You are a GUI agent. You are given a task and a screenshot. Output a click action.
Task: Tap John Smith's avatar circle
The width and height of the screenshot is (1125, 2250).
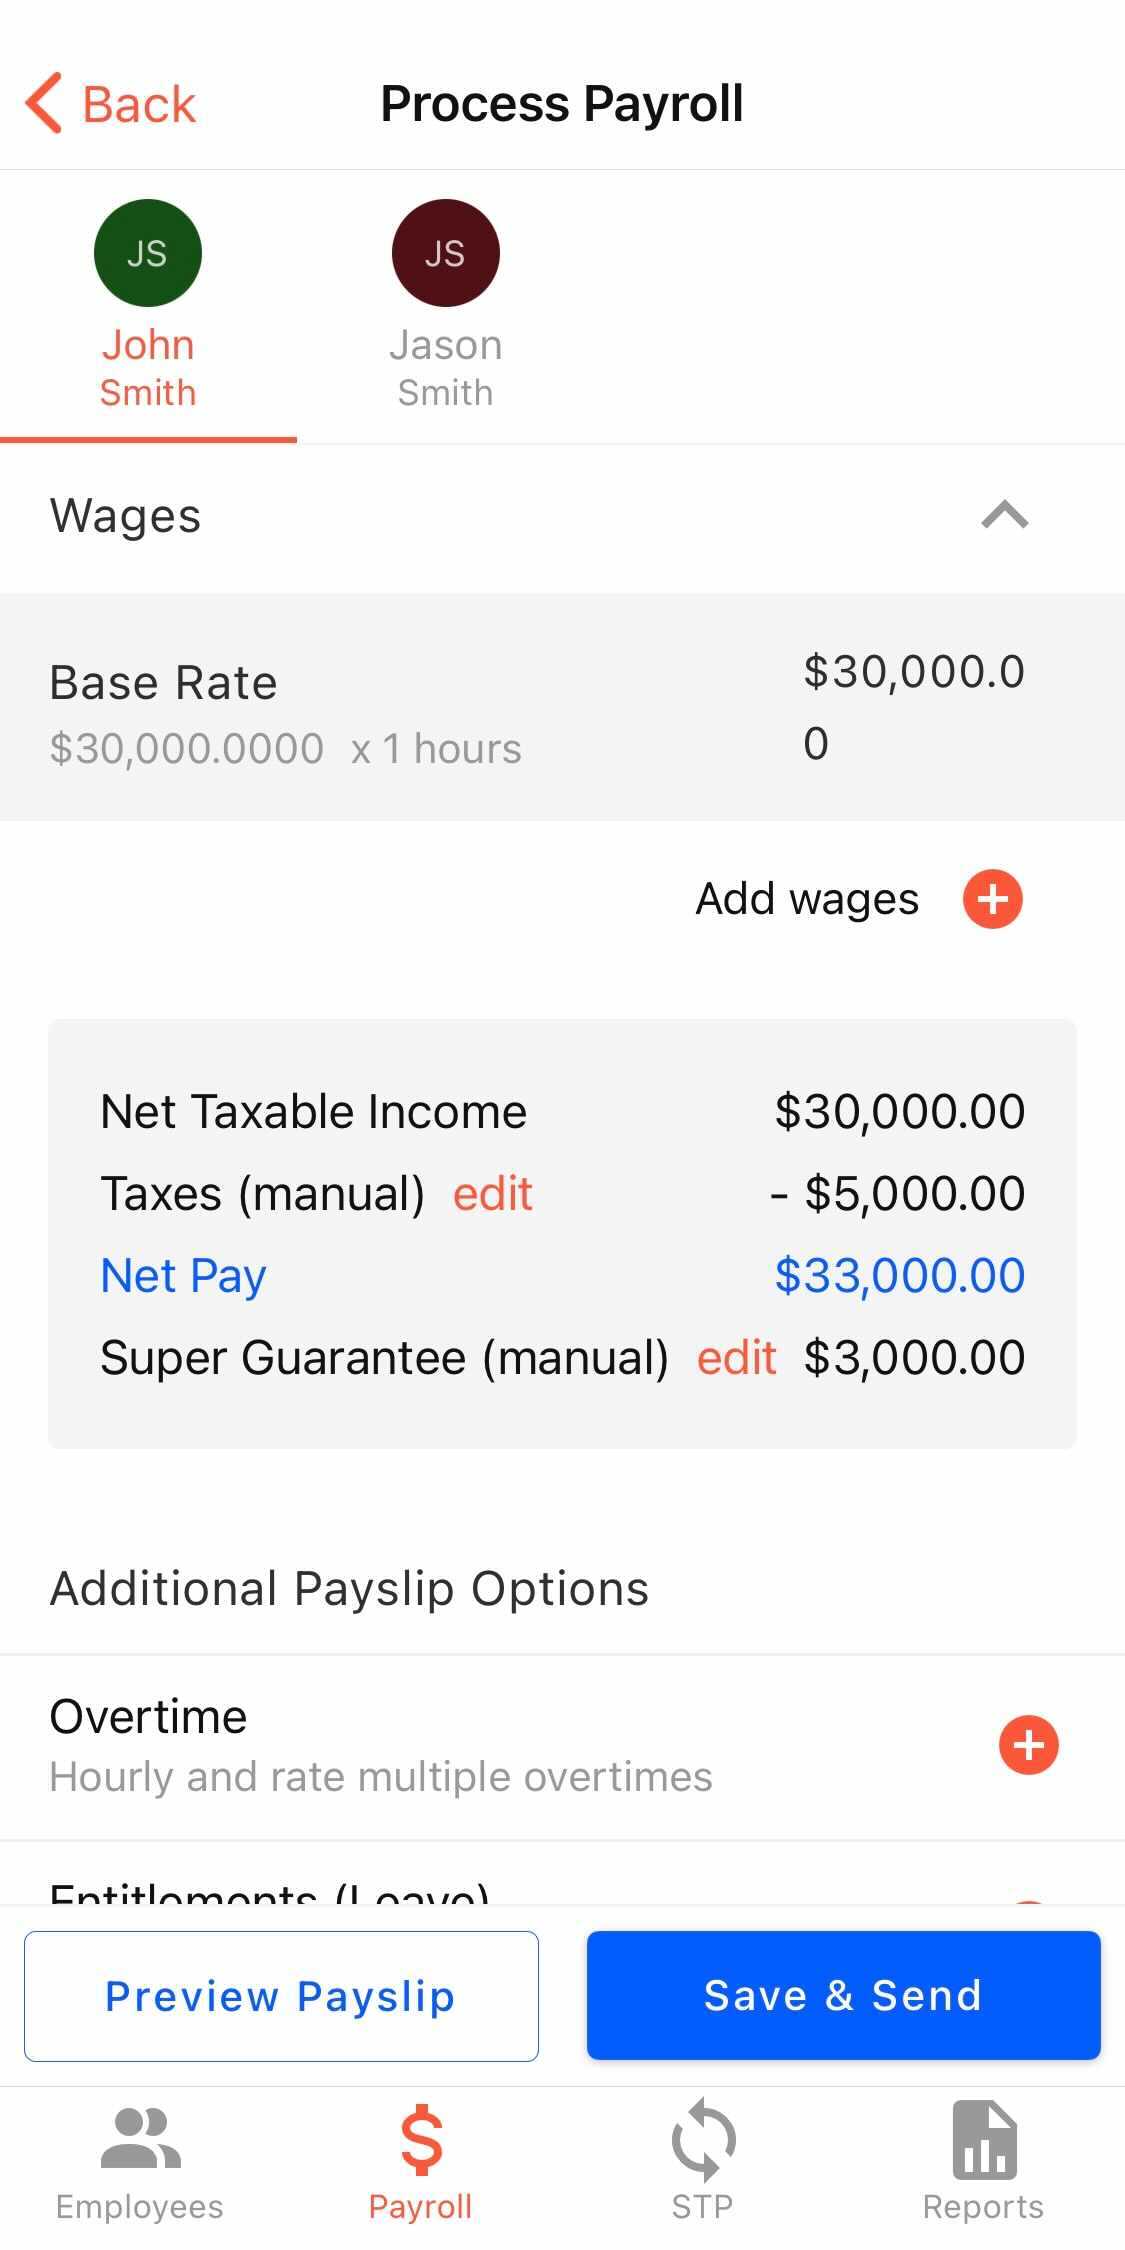click(x=147, y=253)
